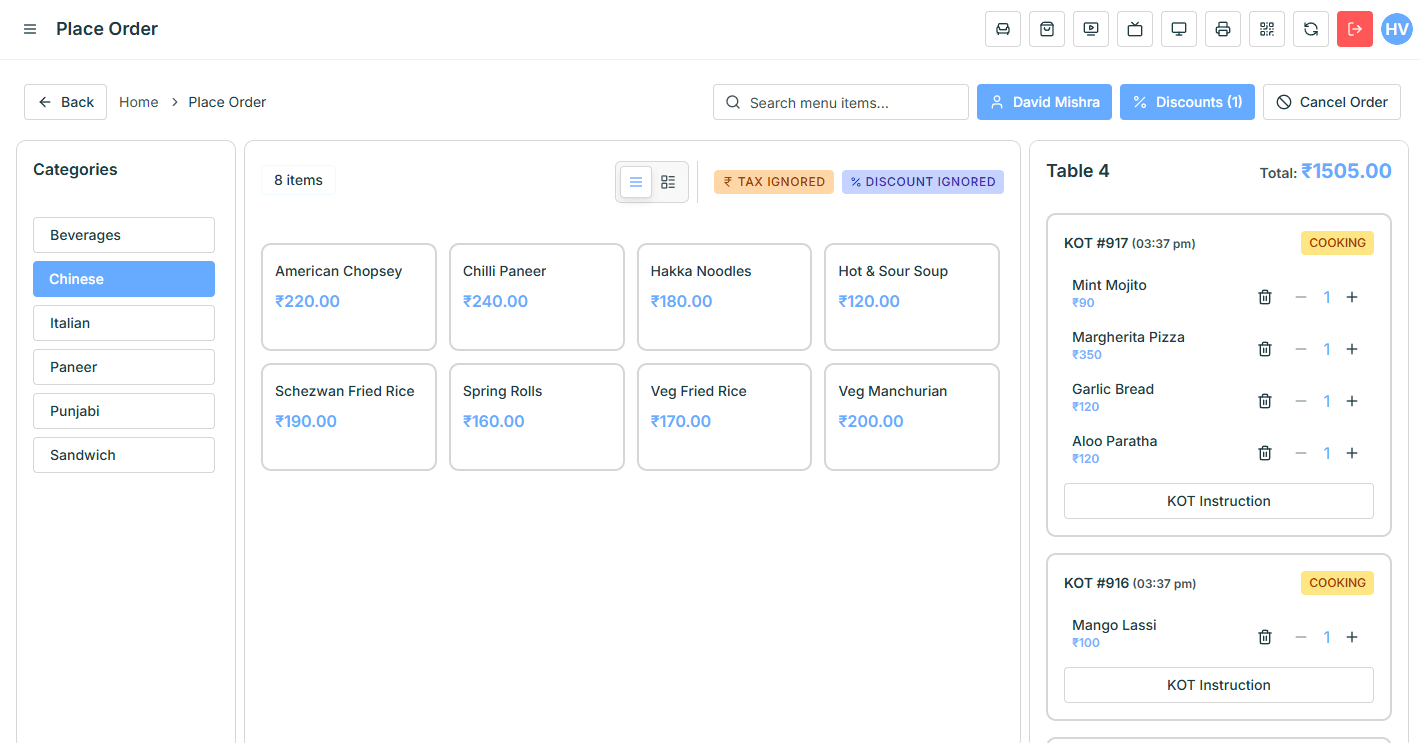1421x743 pixels.
Task: Delete Mint Mojito with trash icon
Action: (1265, 297)
